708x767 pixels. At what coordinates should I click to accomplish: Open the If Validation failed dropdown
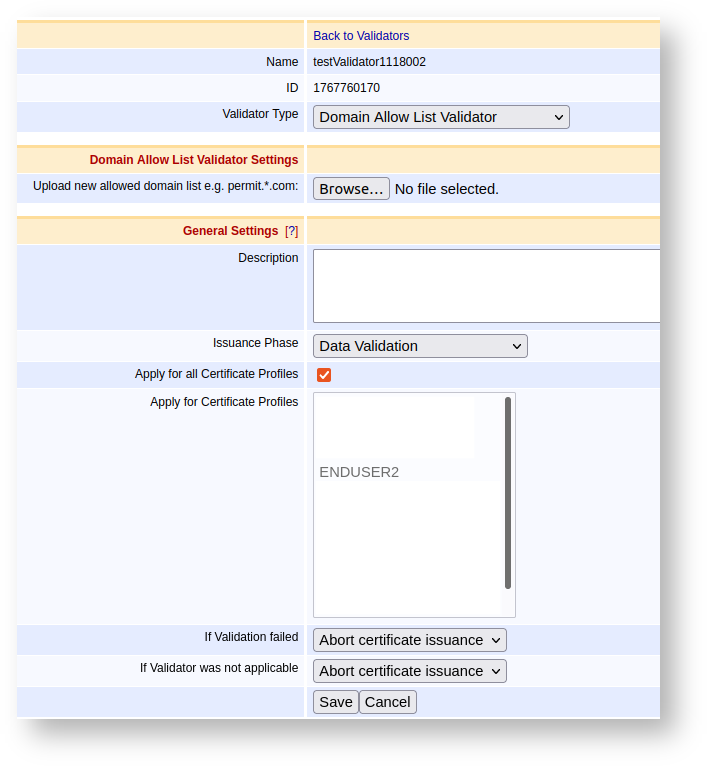coord(410,640)
